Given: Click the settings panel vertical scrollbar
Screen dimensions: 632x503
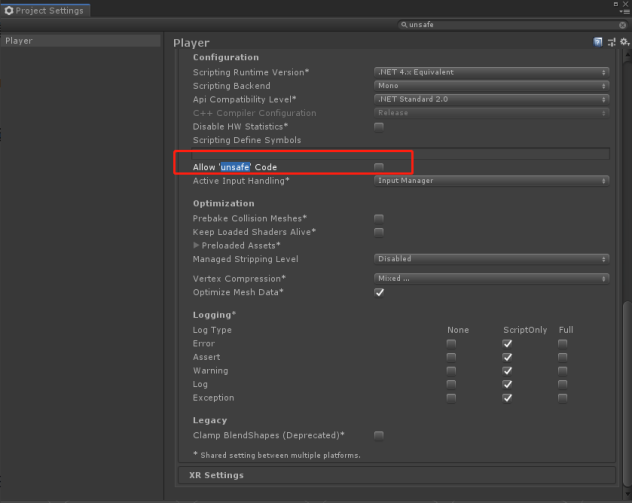Looking at the screenshot, I should (627, 394).
